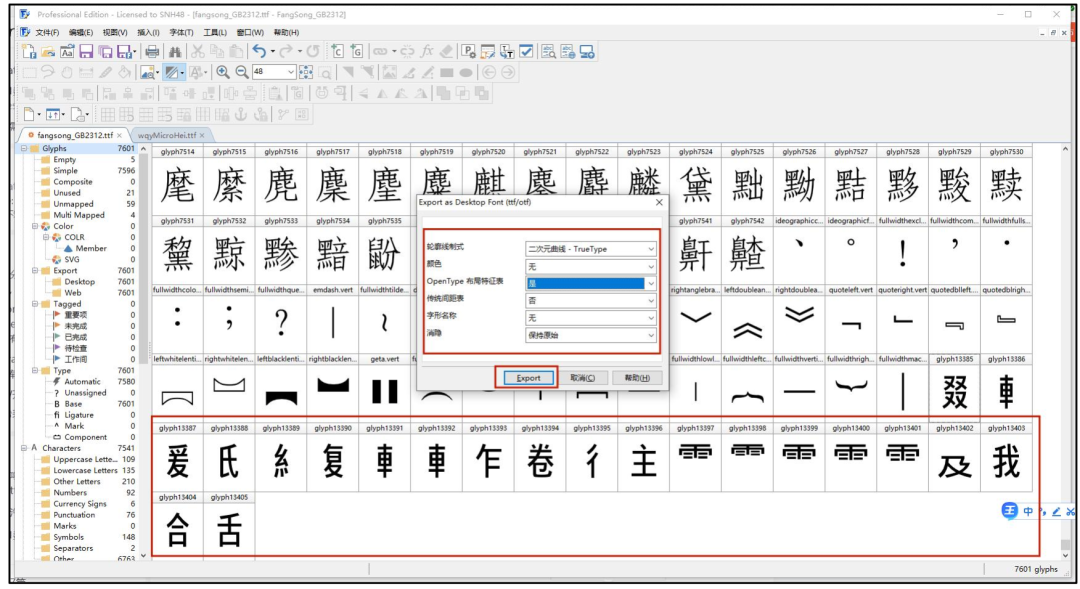Image resolution: width=1080 pixels, height=589 pixels.
Task: Collapse the Export tree node
Action: click(x=35, y=271)
